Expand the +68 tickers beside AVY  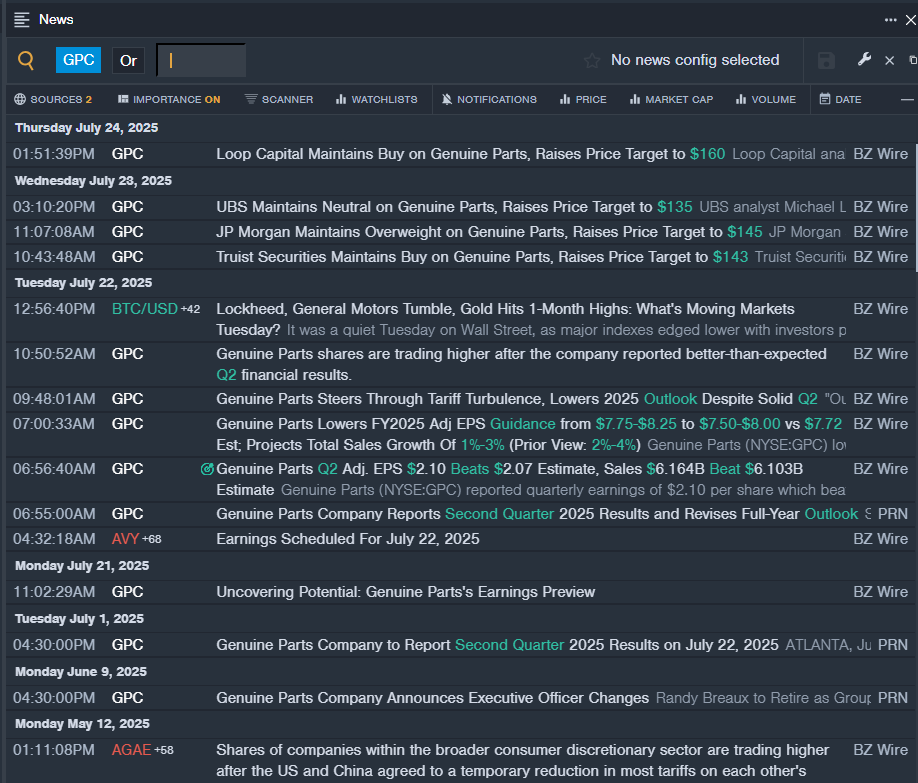point(152,539)
